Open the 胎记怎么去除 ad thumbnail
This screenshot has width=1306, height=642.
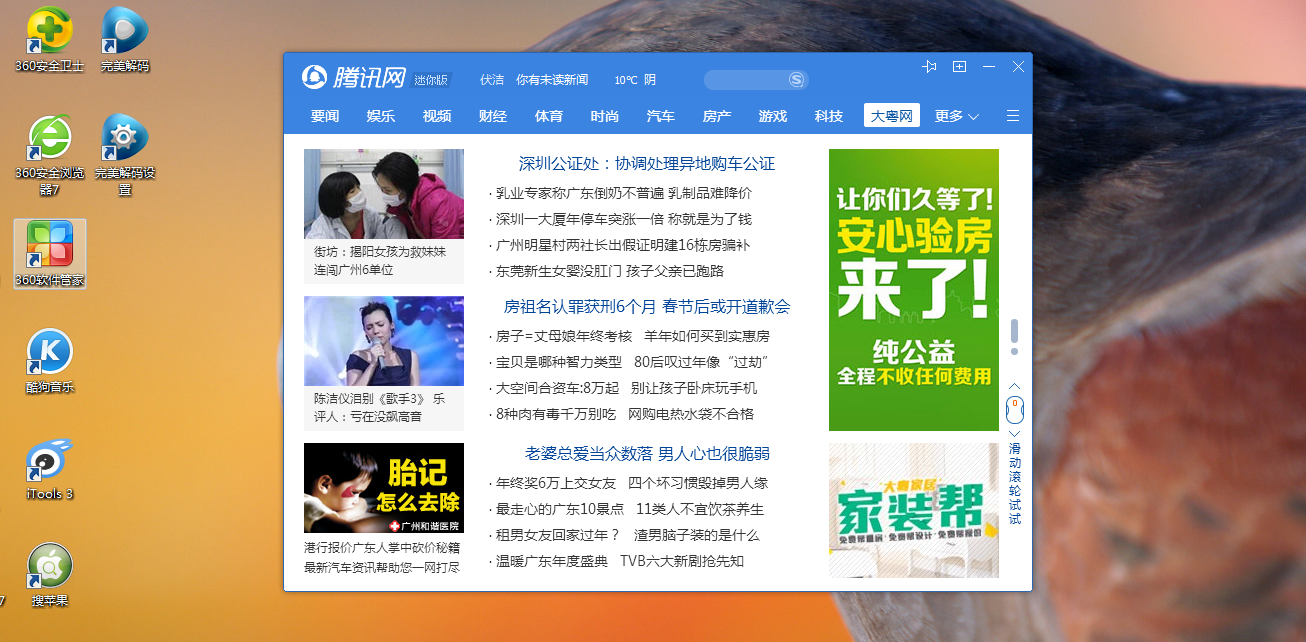click(x=384, y=488)
